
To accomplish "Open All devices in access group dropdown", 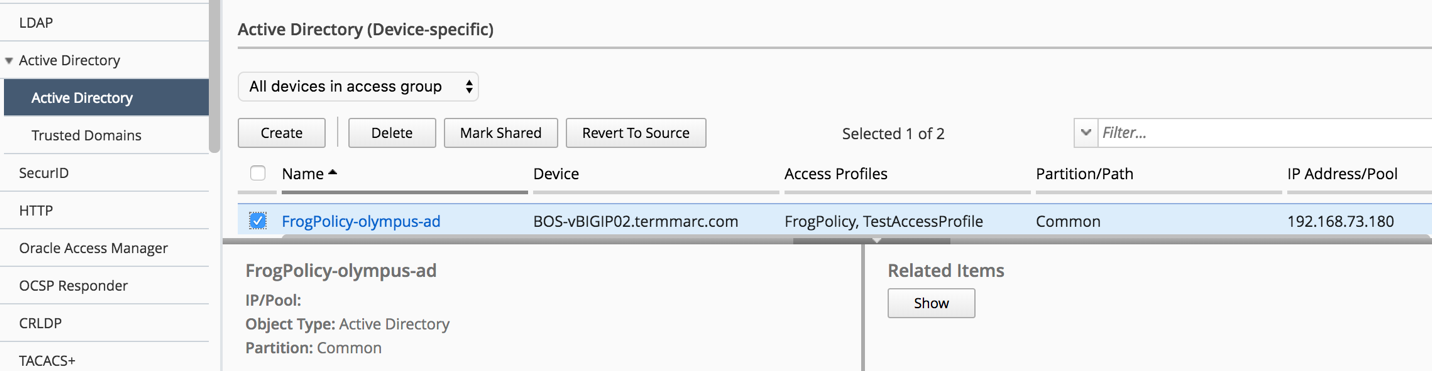I will pyautogui.click(x=358, y=87).
